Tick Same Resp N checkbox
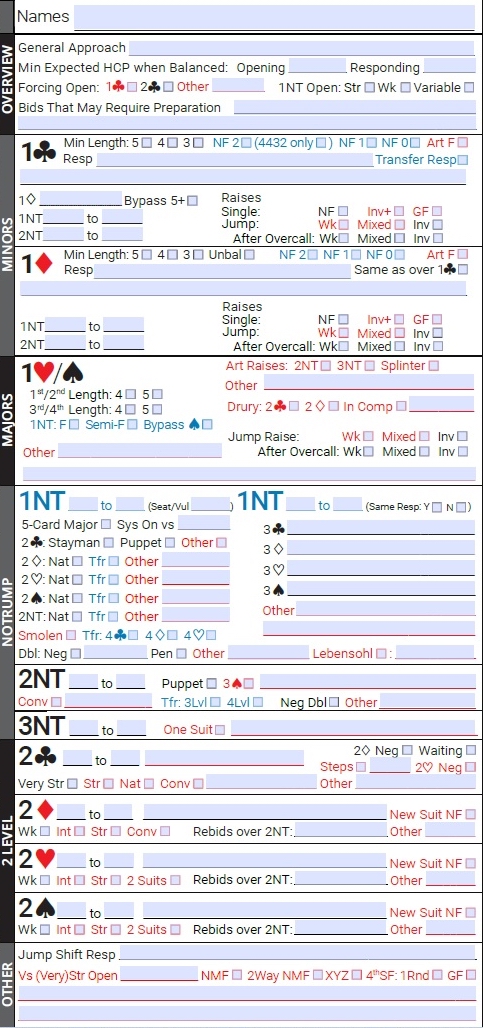The image size is (483, 1028). tap(461, 507)
